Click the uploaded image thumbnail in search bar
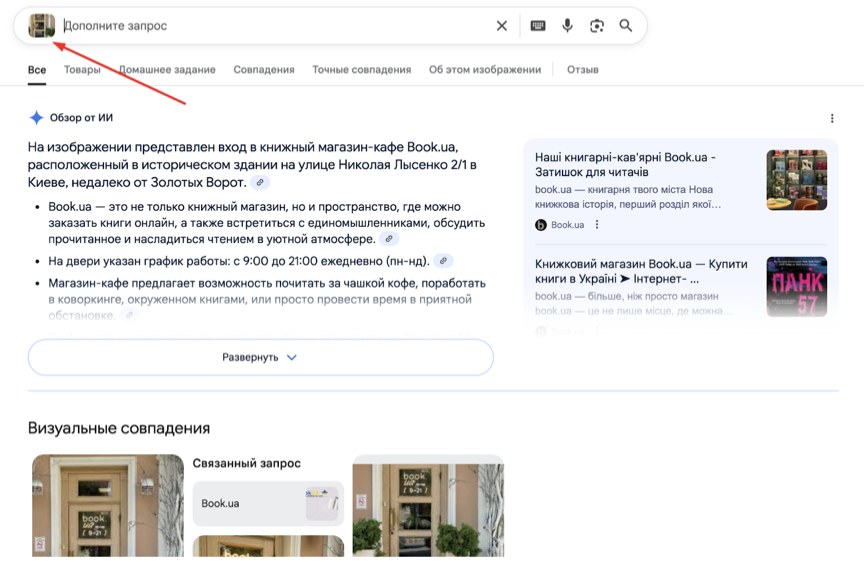Image resolution: width=864 pixels, height=578 pixels. click(42, 25)
